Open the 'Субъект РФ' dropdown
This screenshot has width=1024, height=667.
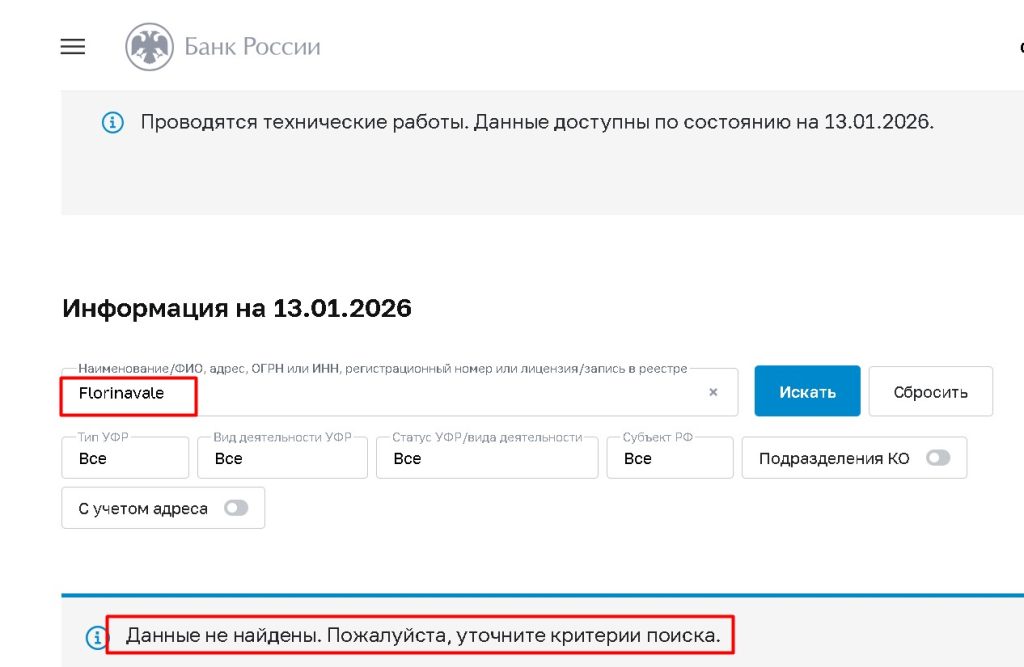click(670, 458)
